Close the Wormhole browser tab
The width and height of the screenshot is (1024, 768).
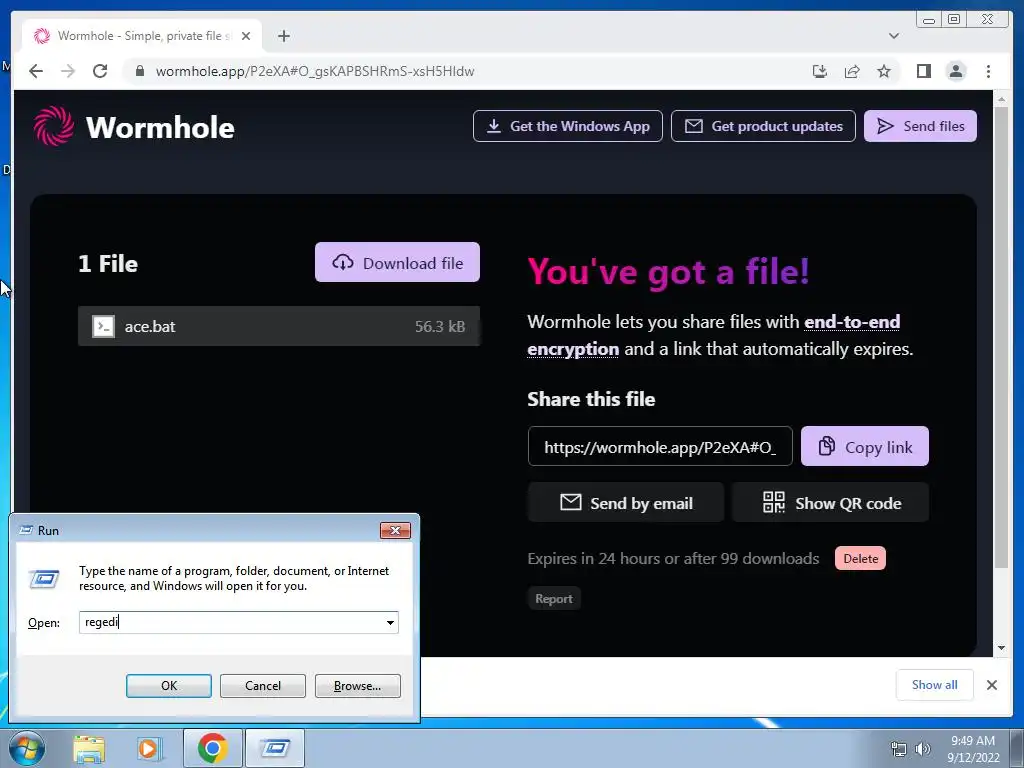point(246,36)
